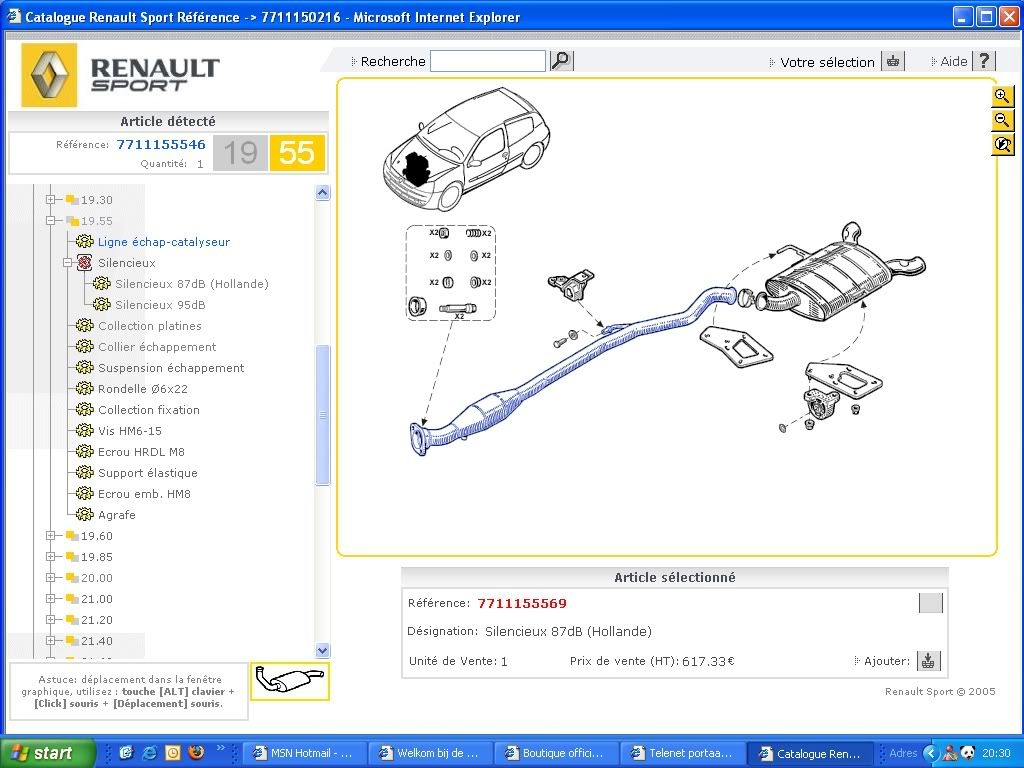Click the system clock showing 20:30

(995, 753)
